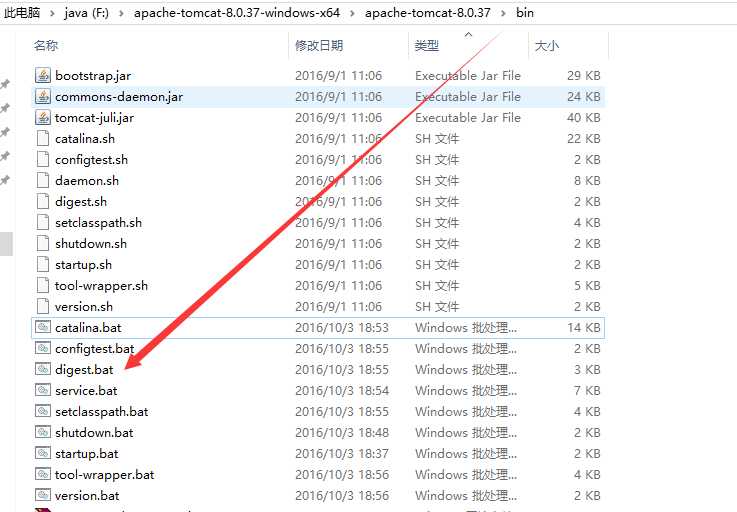Select catalina.bat file name
The image size is (737, 512).
88,328
